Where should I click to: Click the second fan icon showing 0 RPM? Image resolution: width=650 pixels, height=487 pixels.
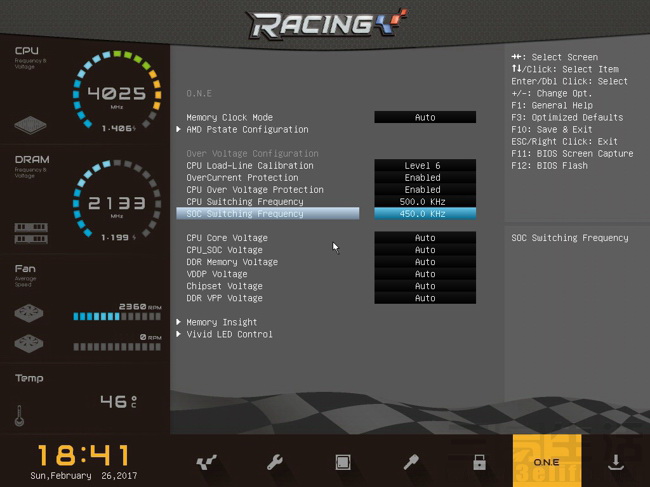click(29, 344)
